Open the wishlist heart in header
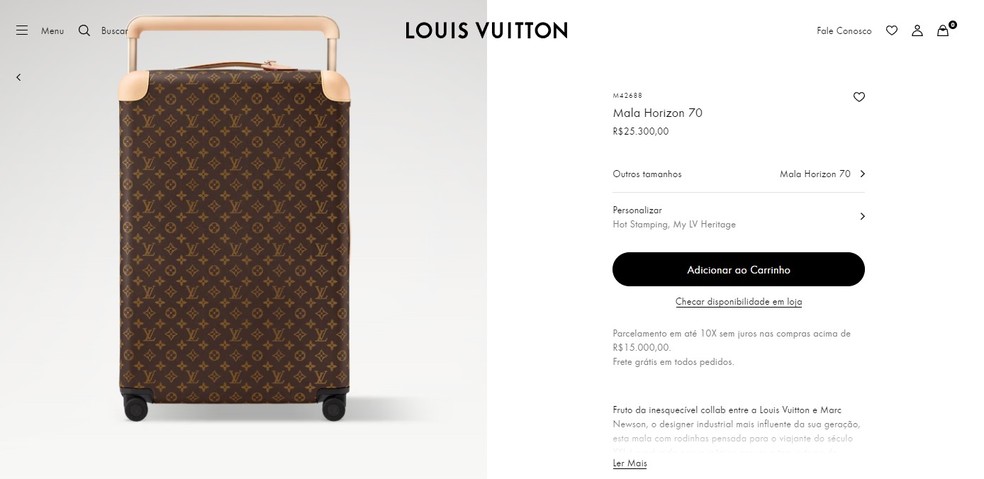The image size is (984, 479). [892, 31]
